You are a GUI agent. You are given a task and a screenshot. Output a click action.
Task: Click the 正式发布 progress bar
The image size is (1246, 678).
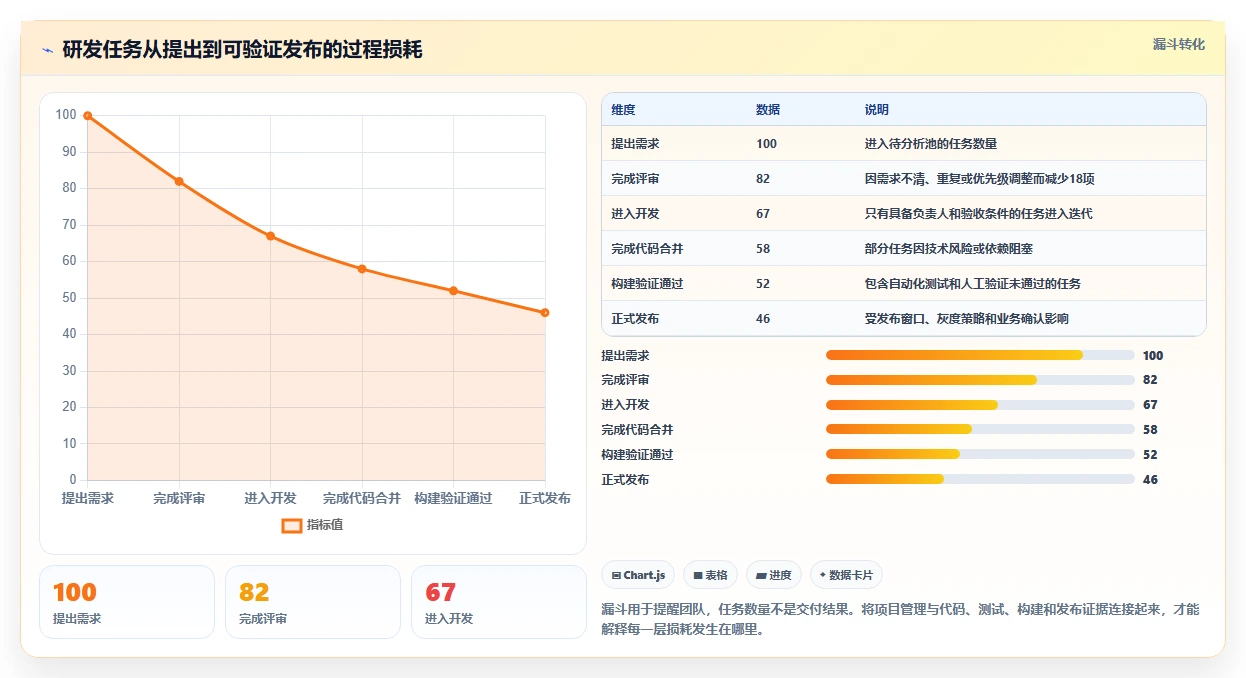[980, 480]
